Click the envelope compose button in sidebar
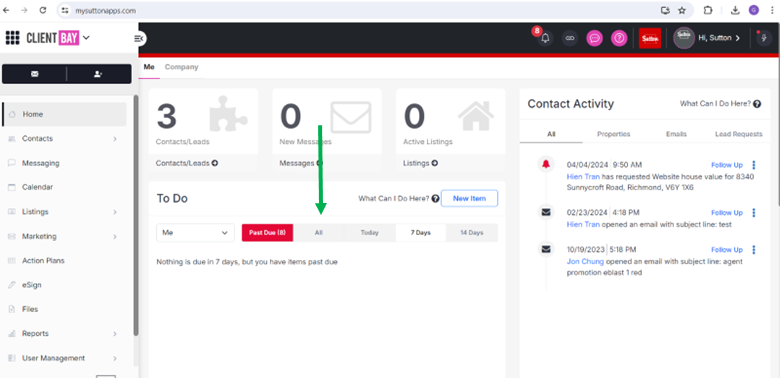 34,74
